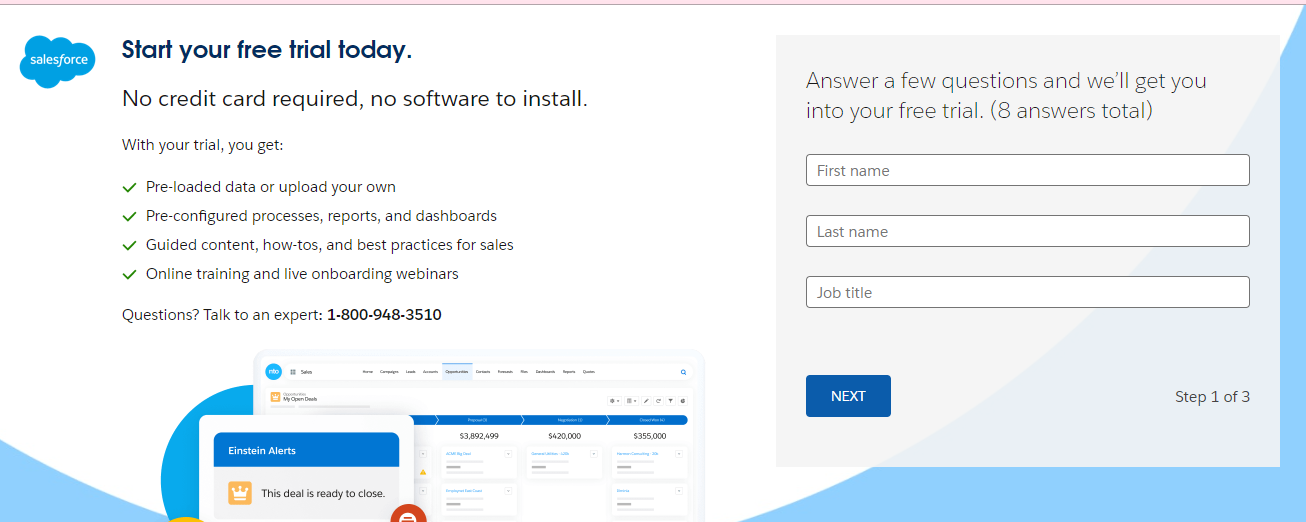Click 'Online training and live onboarding webinars'
This screenshot has width=1306, height=522.
[302, 274]
